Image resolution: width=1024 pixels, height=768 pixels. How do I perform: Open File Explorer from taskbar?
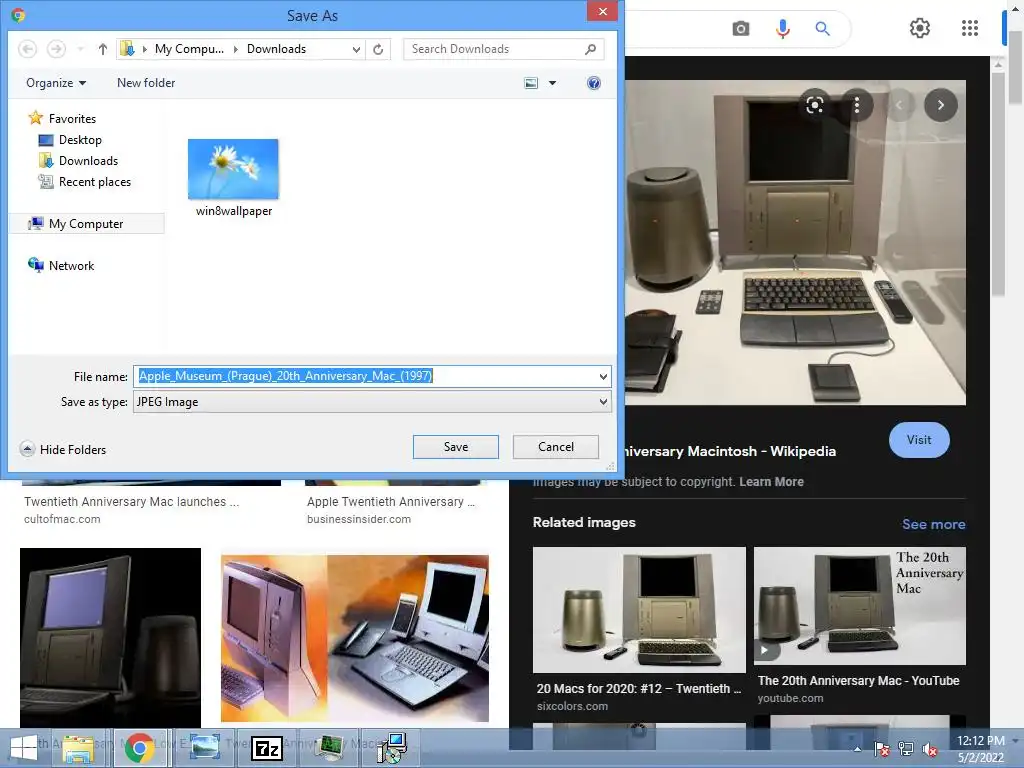tap(78, 748)
